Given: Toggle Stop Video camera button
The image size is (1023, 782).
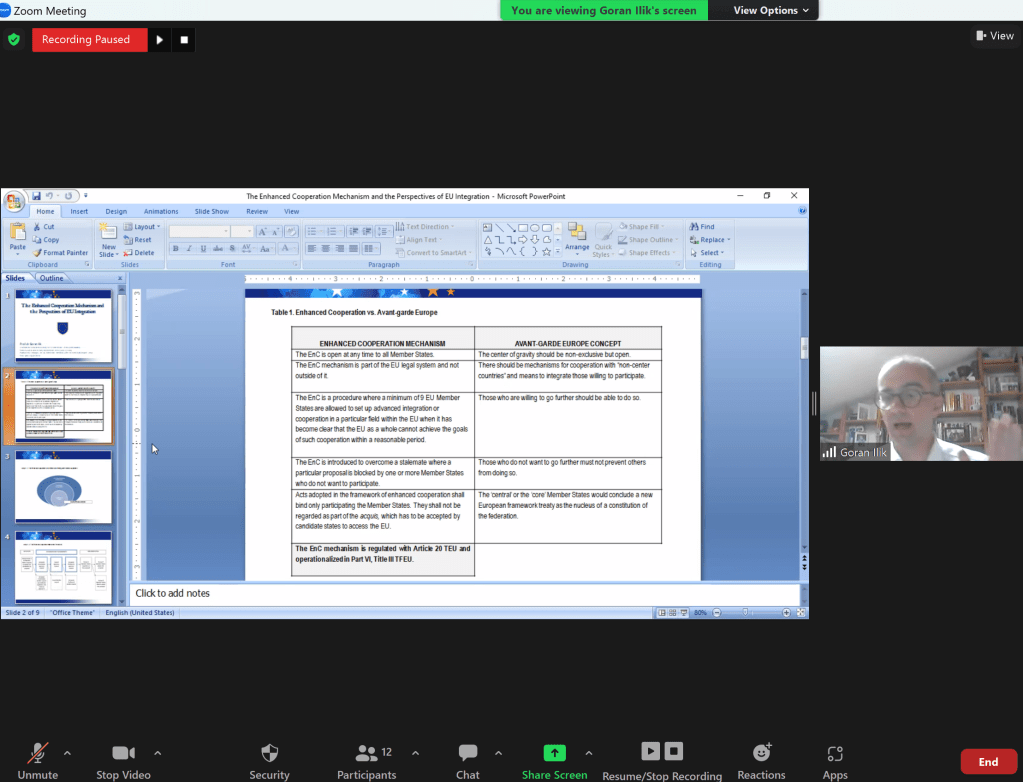Looking at the screenshot, I should click(x=123, y=753).
